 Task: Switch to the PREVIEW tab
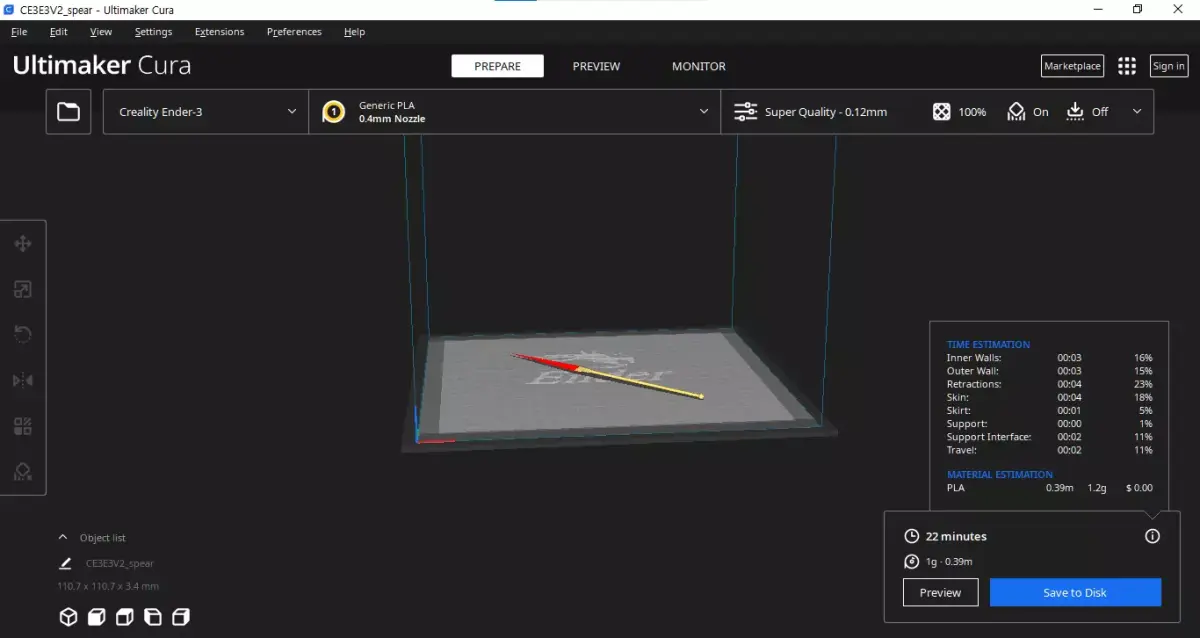click(596, 65)
